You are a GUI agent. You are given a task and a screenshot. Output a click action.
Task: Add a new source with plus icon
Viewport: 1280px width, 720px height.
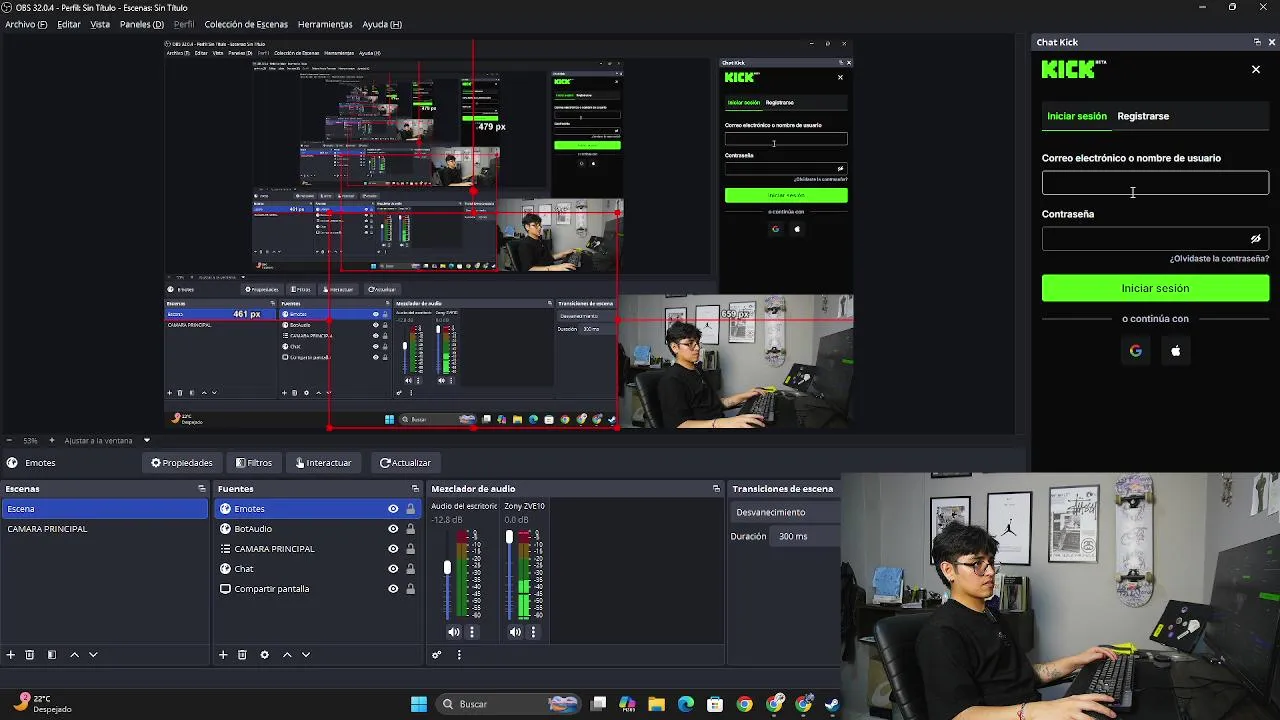pyautogui.click(x=223, y=655)
